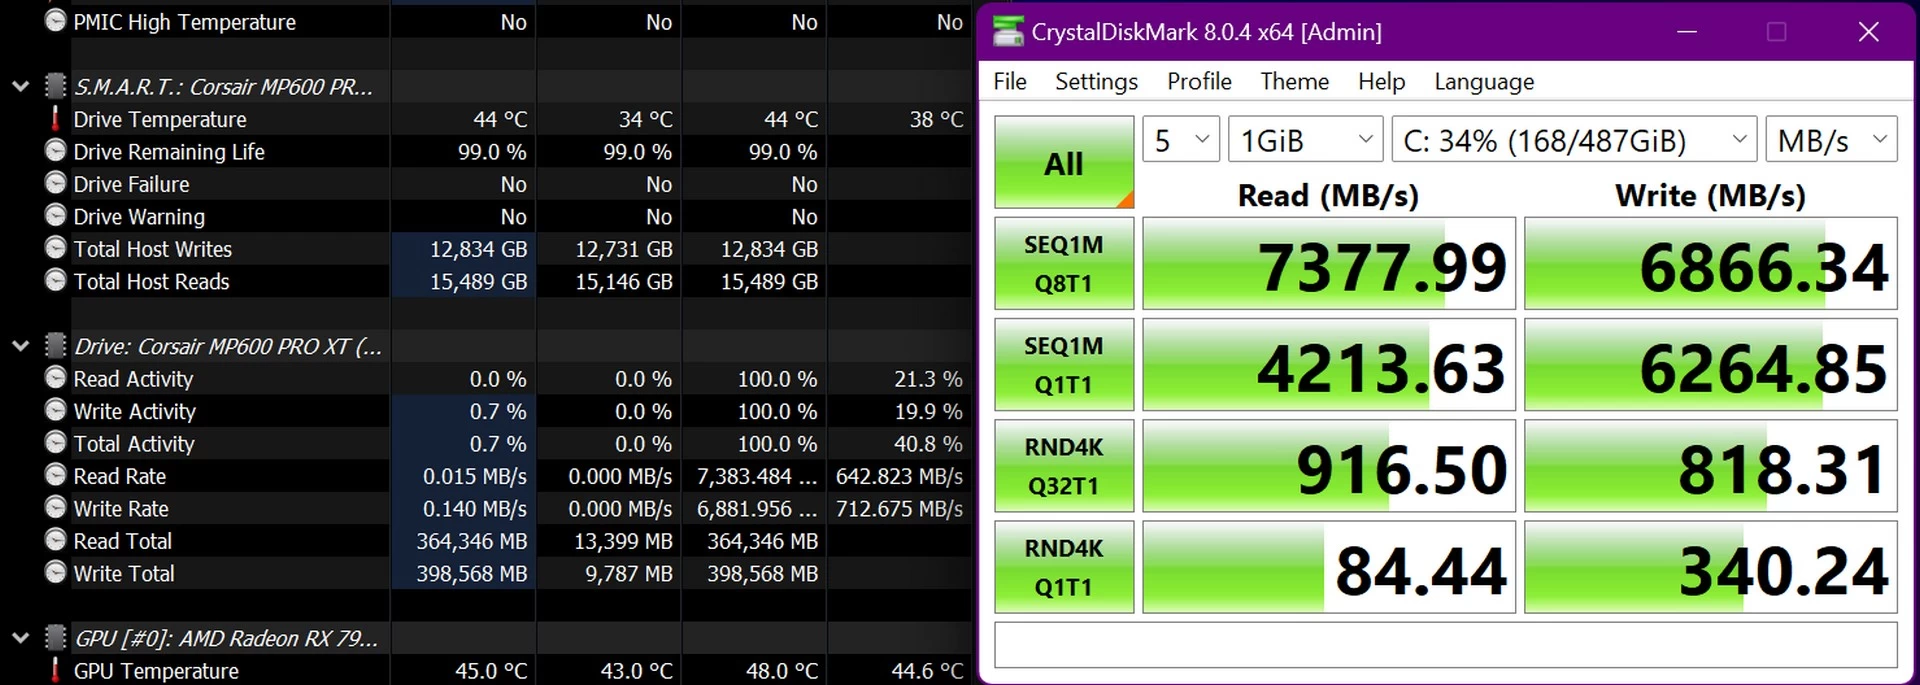Click the Read Rate sensor clock icon
The width and height of the screenshot is (1920, 685).
pyautogui.click(x=56, y=476)
